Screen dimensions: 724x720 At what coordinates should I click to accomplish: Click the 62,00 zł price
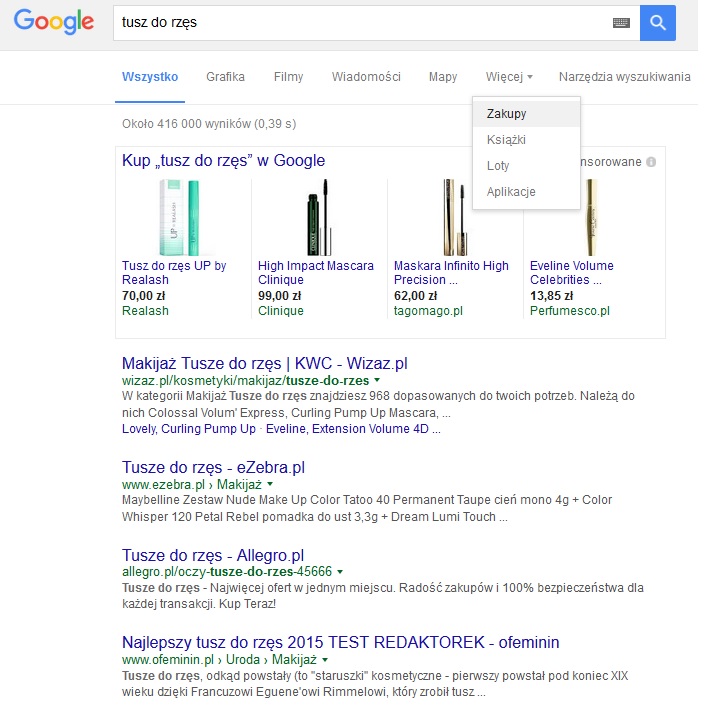(x=416, y=296)
